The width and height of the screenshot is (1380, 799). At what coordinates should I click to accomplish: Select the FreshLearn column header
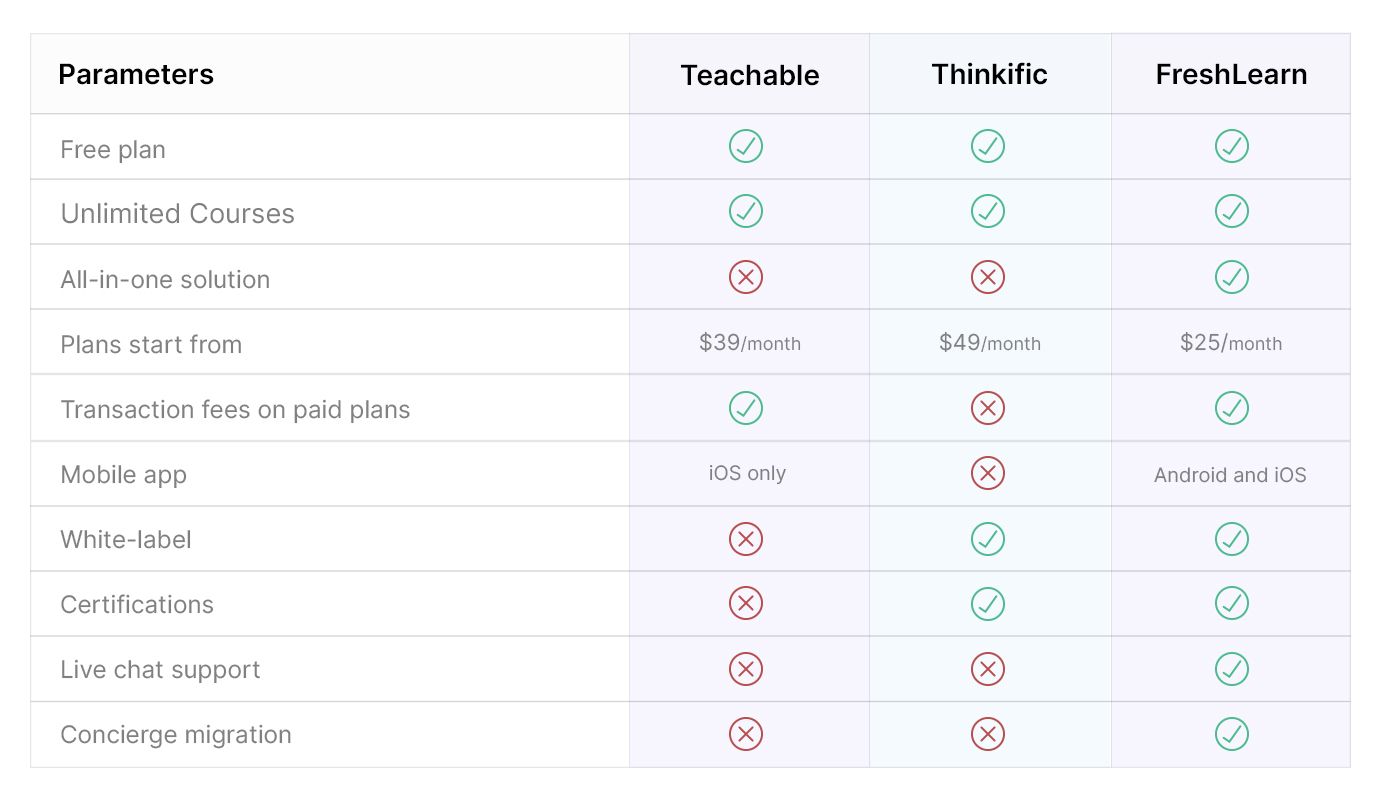click(x=1231, y=75)
